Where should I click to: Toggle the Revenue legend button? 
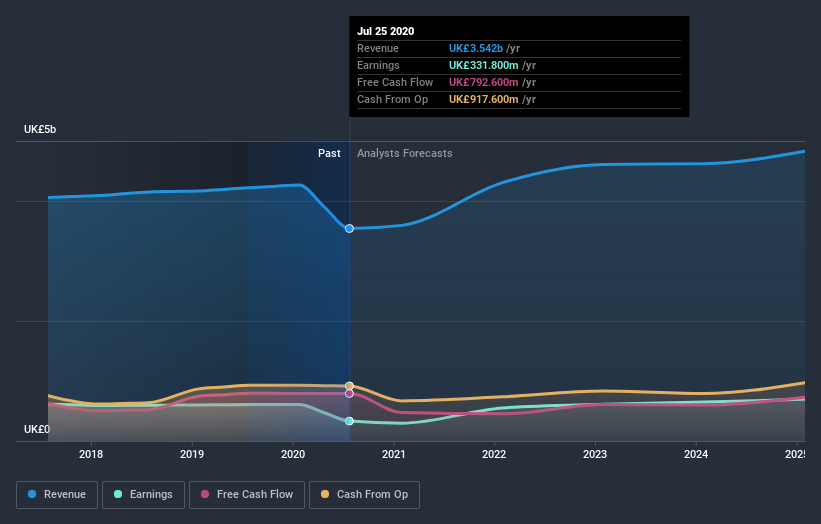[57, 495]
